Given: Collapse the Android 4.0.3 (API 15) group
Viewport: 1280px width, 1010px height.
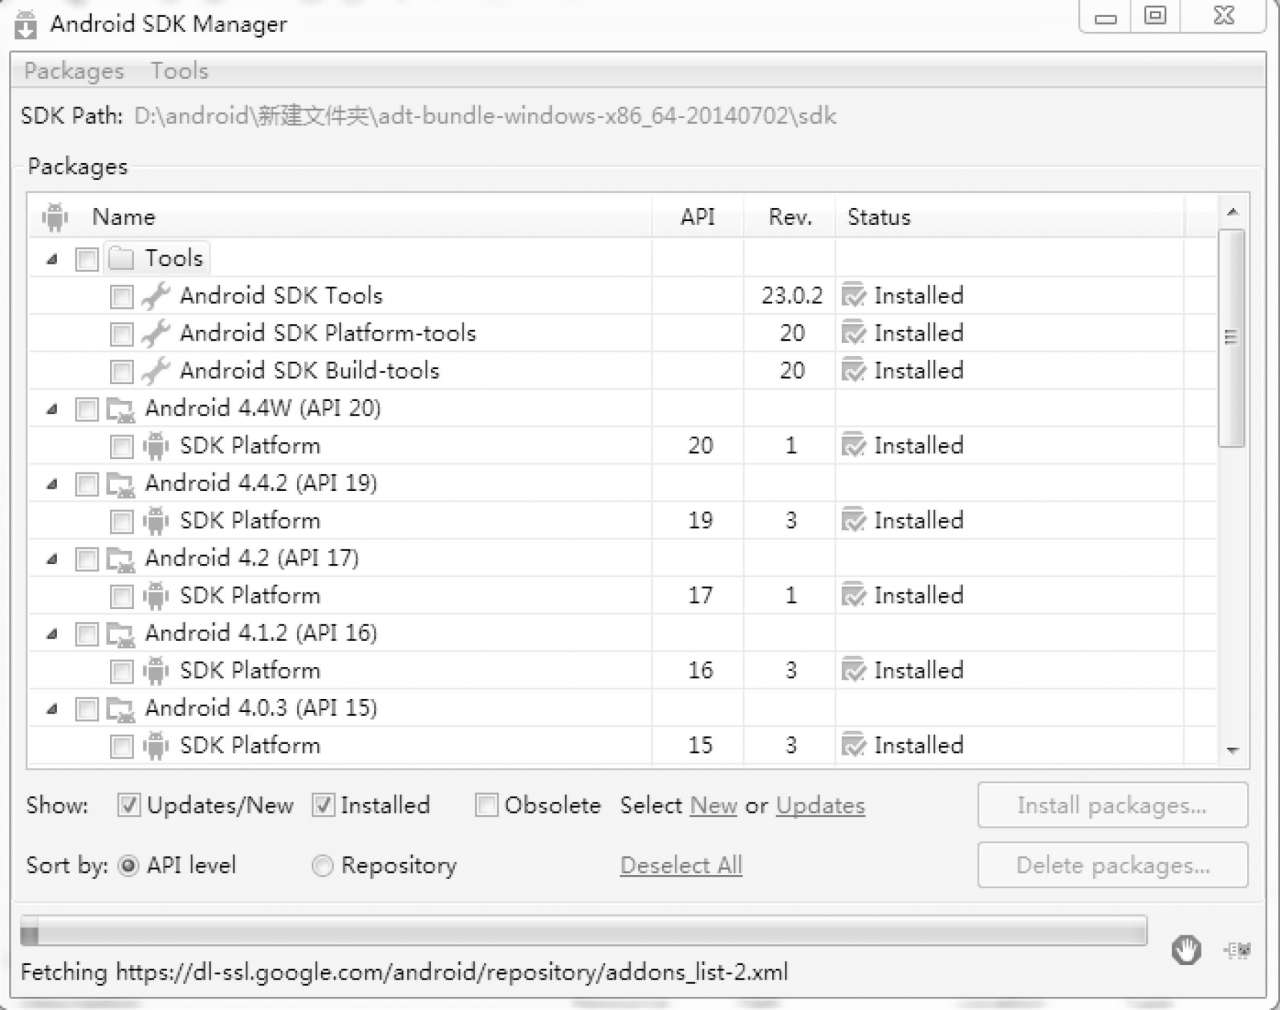Looking at the screenshot, I should click(52, 710).
